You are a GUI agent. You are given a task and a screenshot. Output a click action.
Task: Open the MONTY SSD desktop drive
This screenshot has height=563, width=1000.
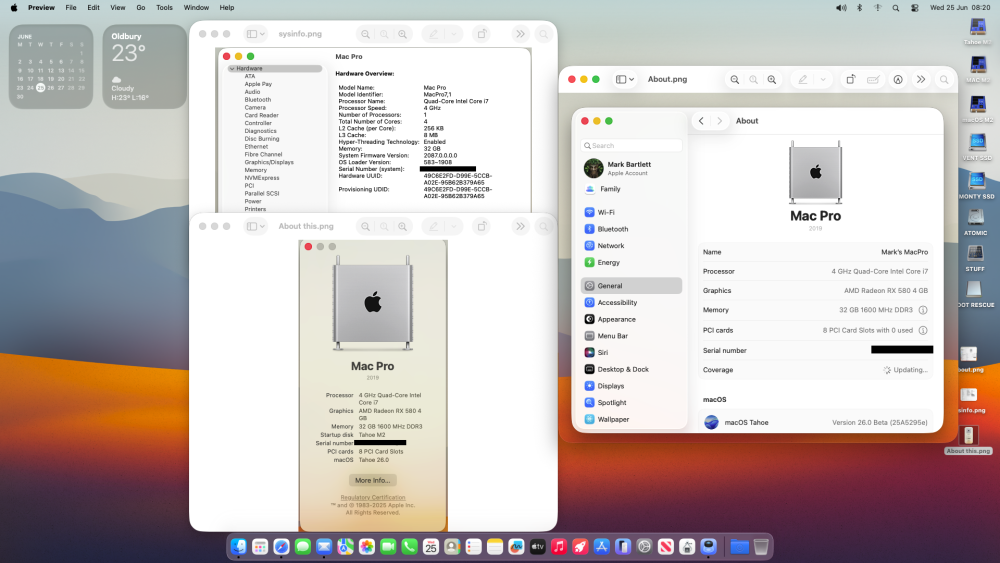976,186
